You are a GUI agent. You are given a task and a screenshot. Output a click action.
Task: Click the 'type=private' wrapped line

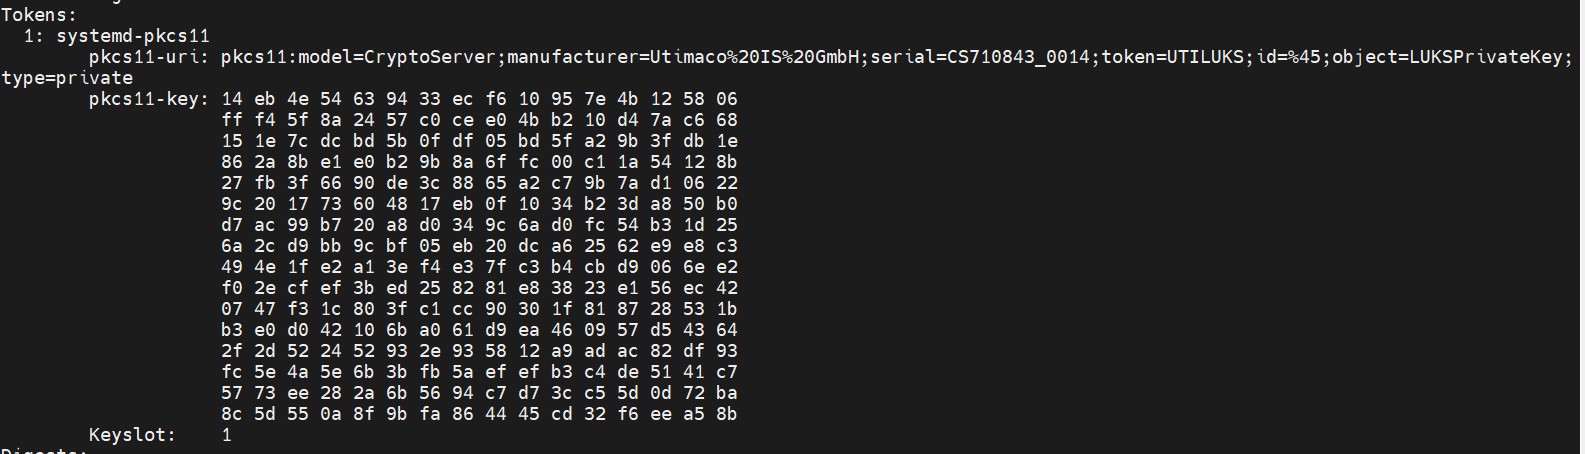[x=67, y=78]
